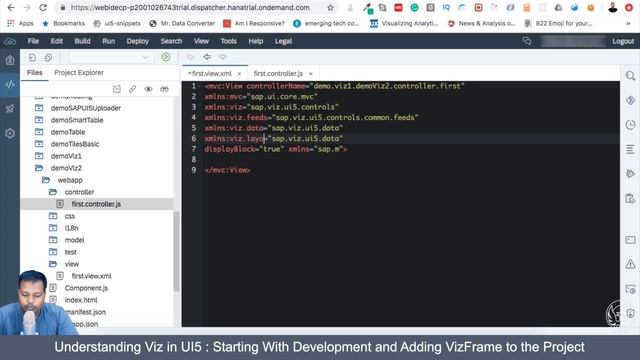Expand the test folder

(x=53, y=252)
